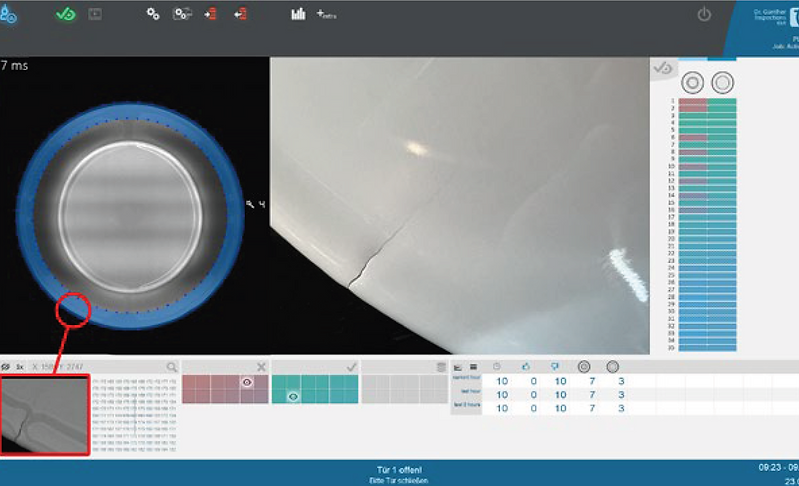This screenshot has height=486, width=799.
Task: Click the Dr. Günther Inspections logo
Action: [776, 17]
